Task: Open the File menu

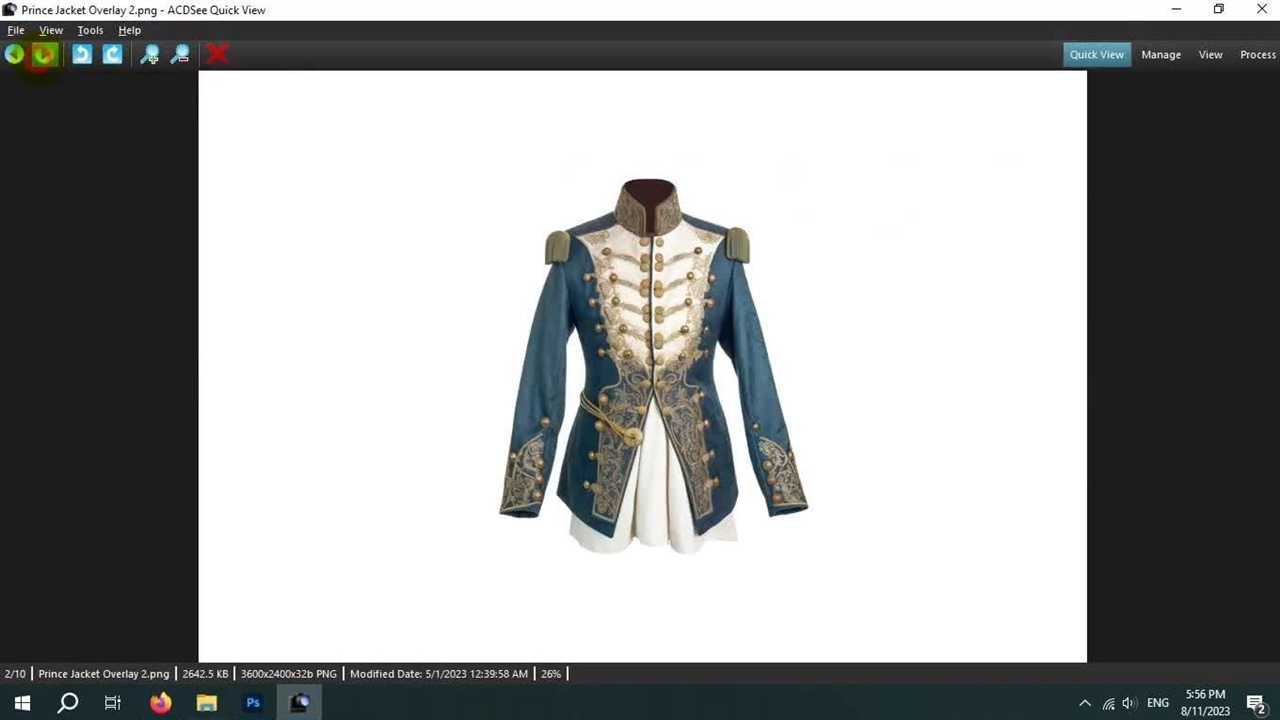Action: pos(16,30)
